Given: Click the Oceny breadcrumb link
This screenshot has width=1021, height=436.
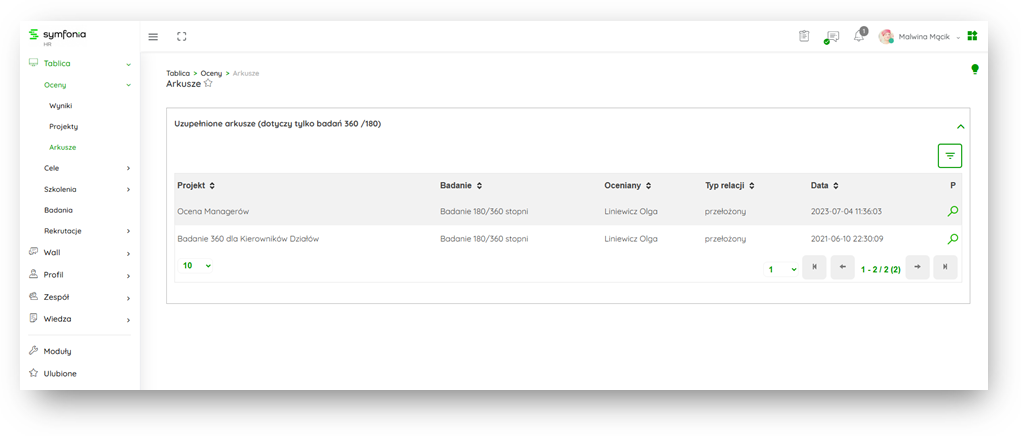Looking at the screenshot, I should [x=211, y=74].
